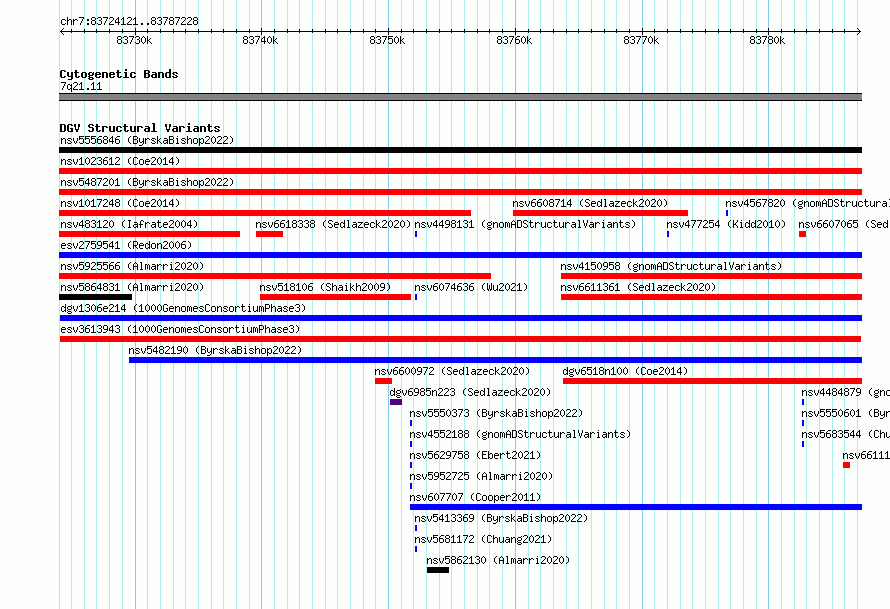Click the 83750k ruler mark

tap(387, 40)
